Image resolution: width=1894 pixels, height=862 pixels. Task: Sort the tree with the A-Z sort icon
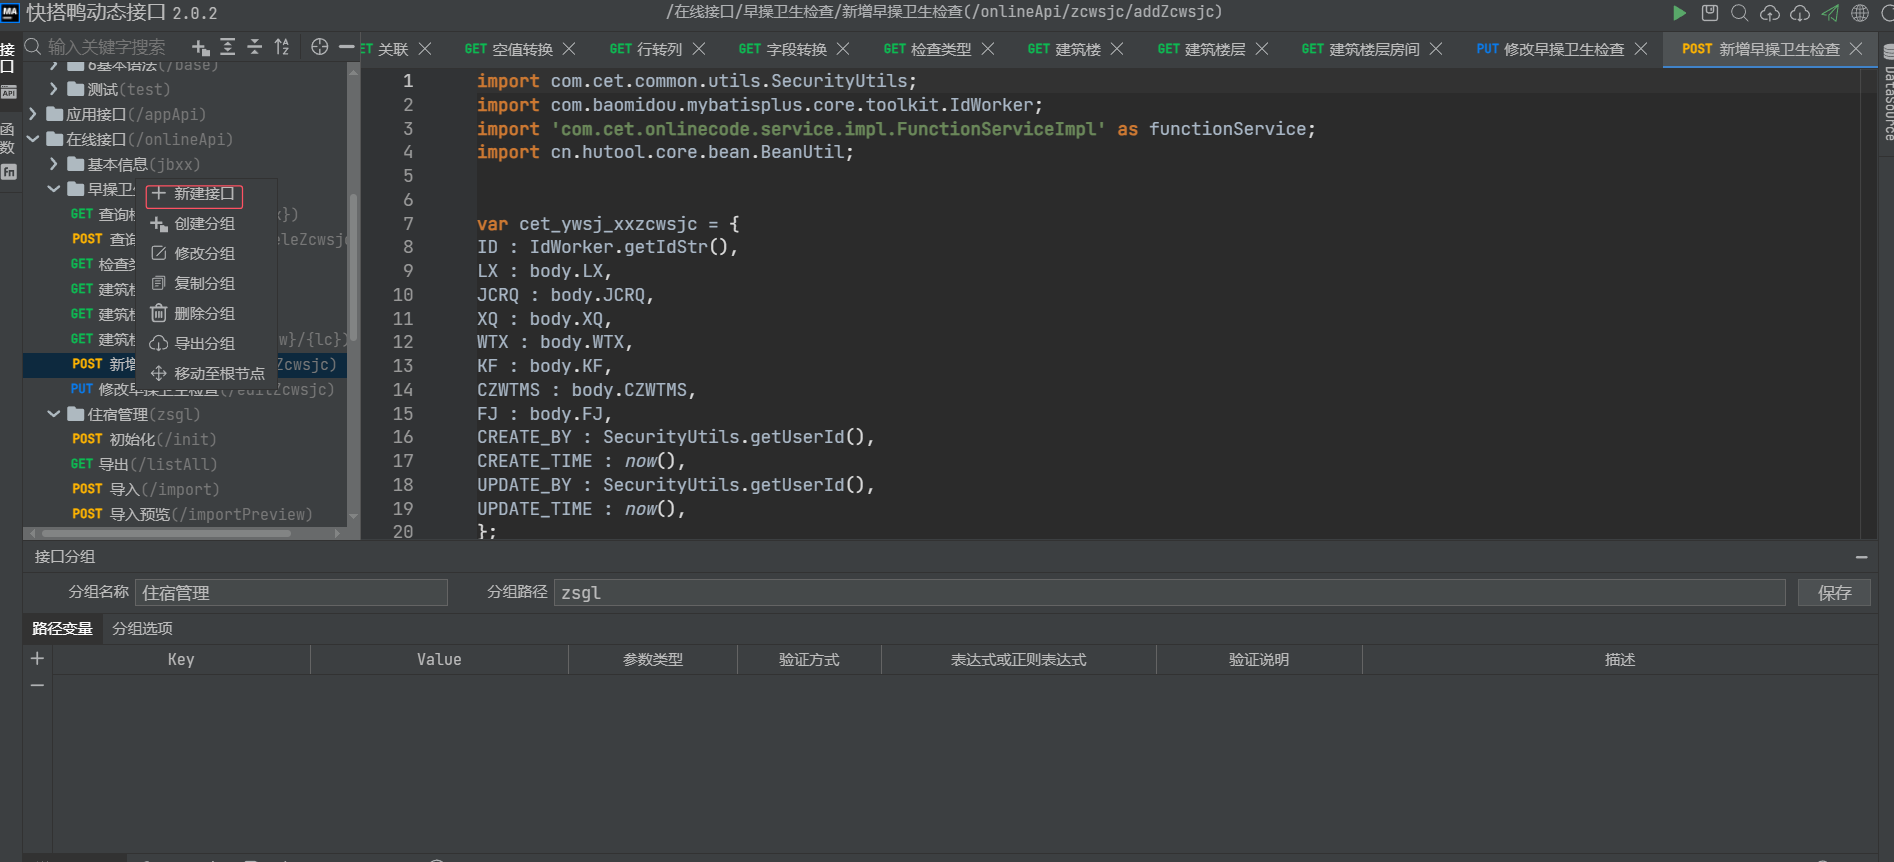(x=282, y=47)
